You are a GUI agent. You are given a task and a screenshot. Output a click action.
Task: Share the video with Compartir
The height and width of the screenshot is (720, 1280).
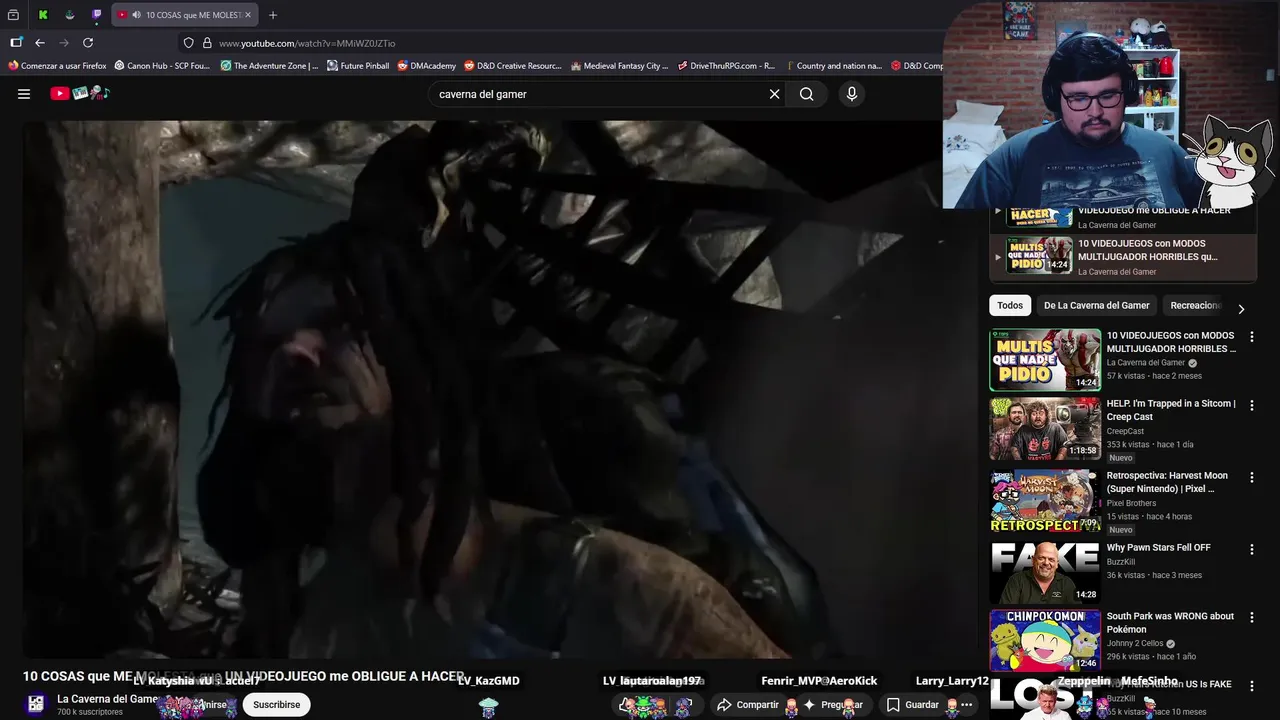[x=748, y=705]
